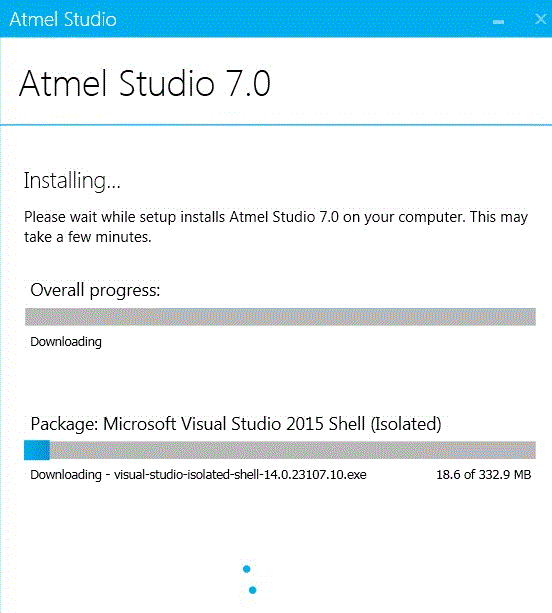This screenshot has width=552, height=613.
Task: Click the overall progress bar
Action: pyautogui.click(x=280, y=317)
